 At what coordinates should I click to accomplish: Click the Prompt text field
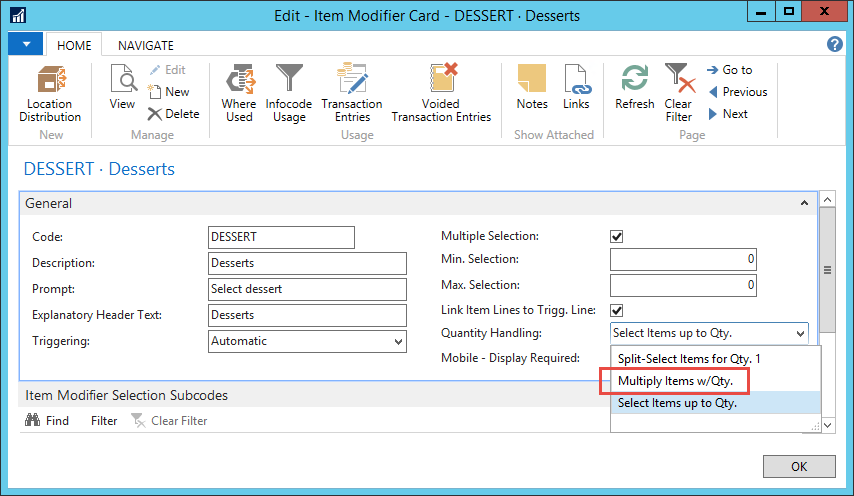pos(307,289)
